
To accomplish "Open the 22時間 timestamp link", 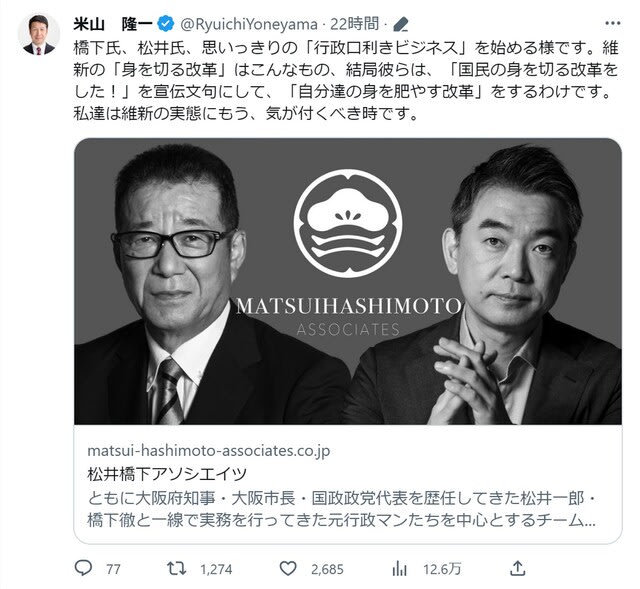I will [354, 24].
